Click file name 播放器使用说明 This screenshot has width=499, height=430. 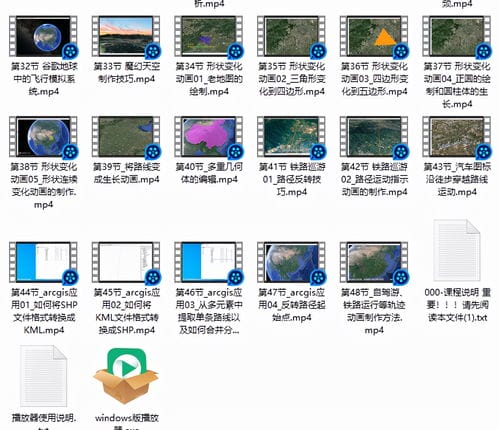(x=43, y=421)
